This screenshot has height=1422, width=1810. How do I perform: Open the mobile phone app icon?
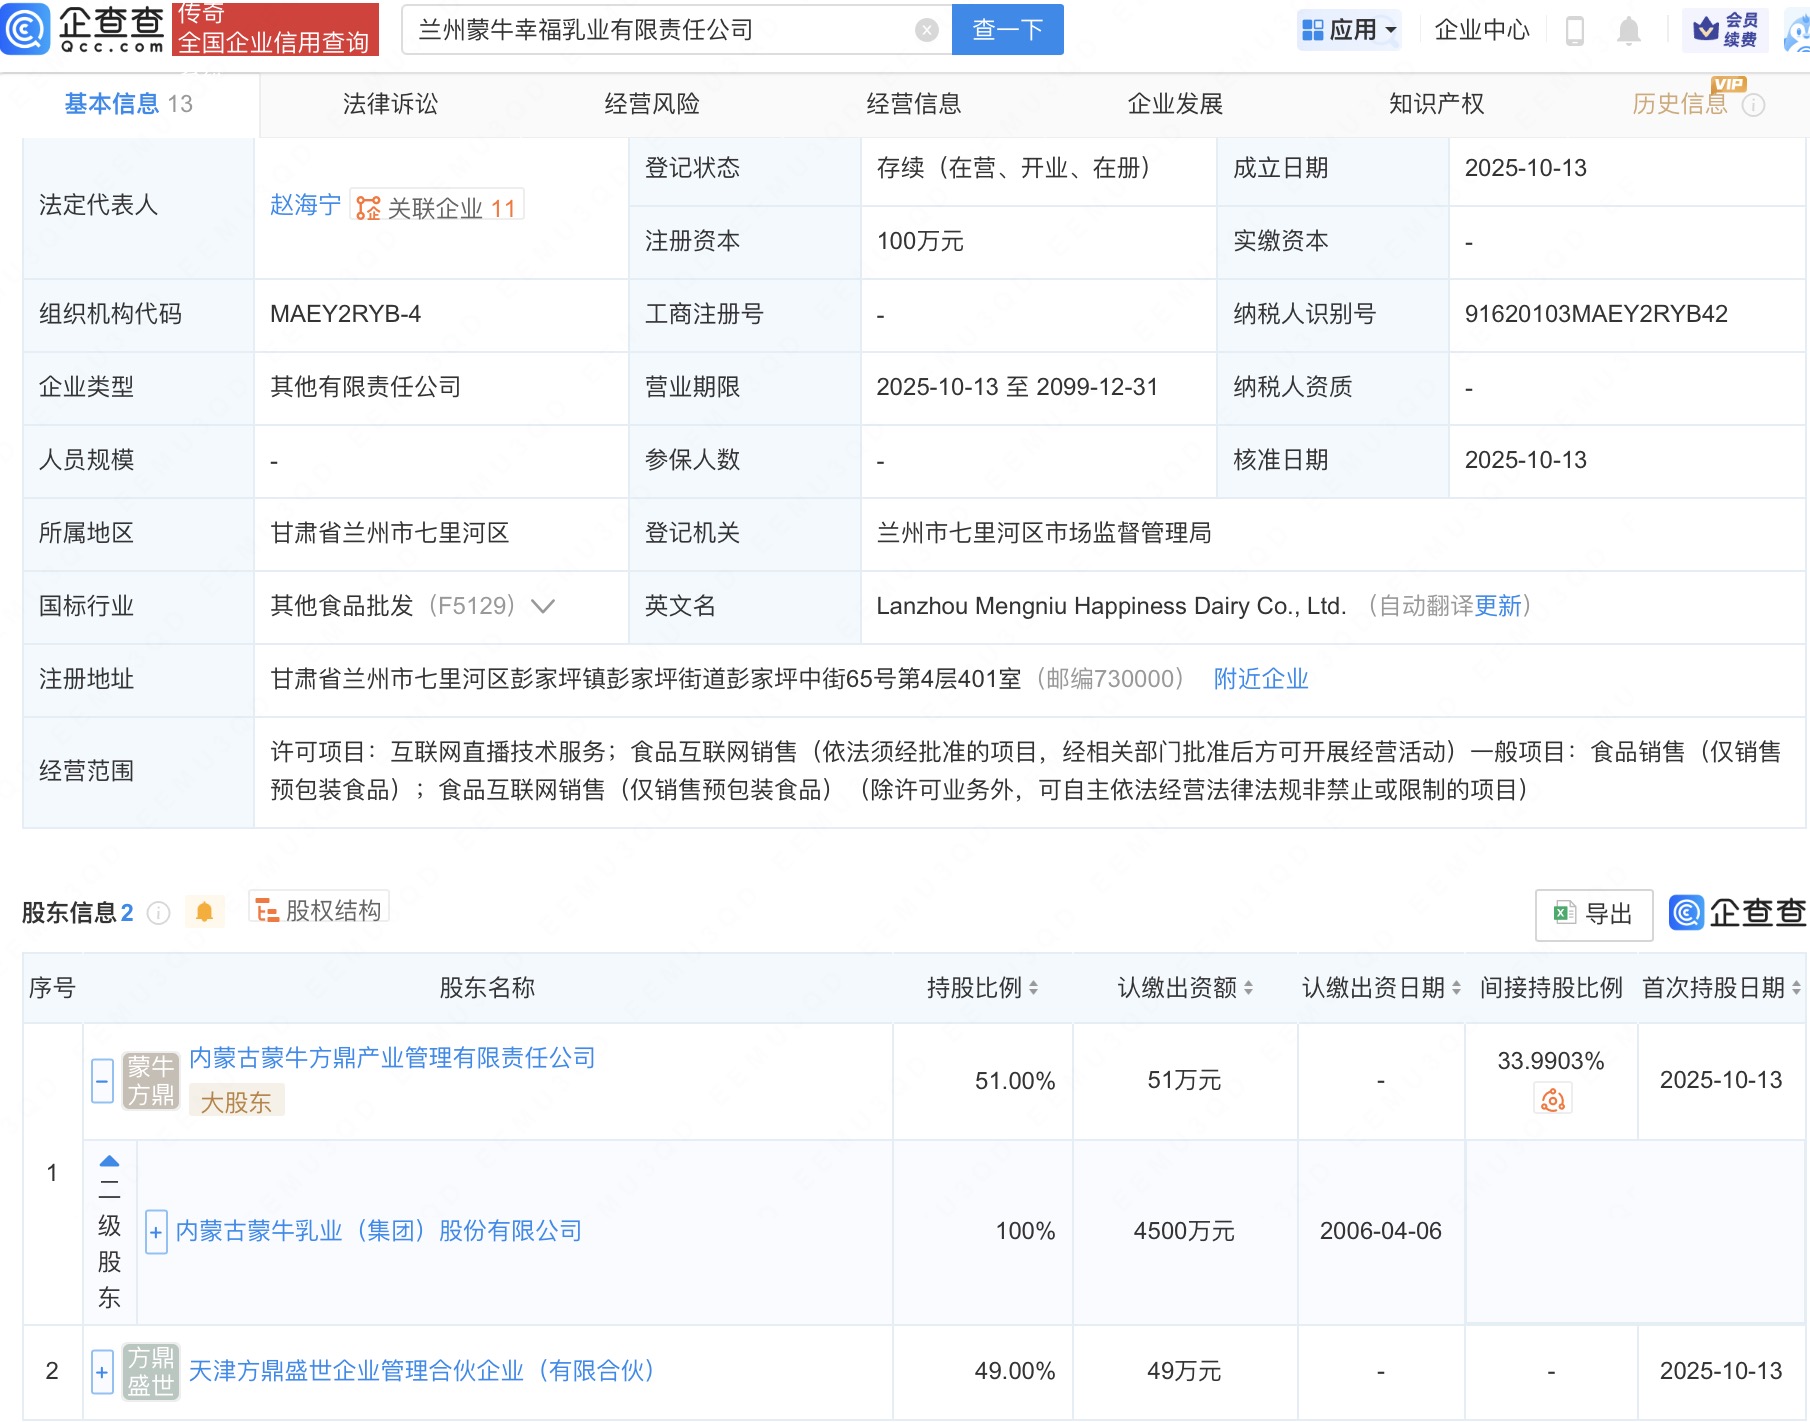pos(1574,31)
